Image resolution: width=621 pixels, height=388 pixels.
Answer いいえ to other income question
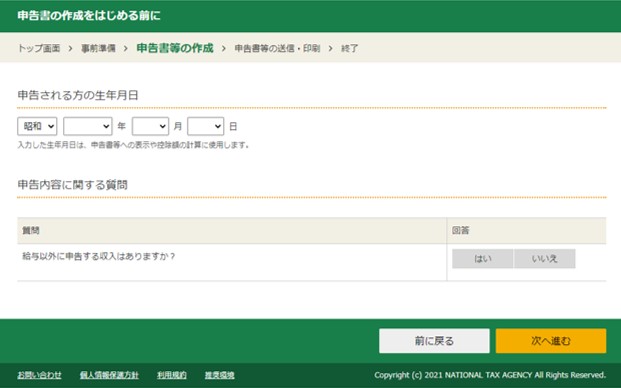[545, 259]
